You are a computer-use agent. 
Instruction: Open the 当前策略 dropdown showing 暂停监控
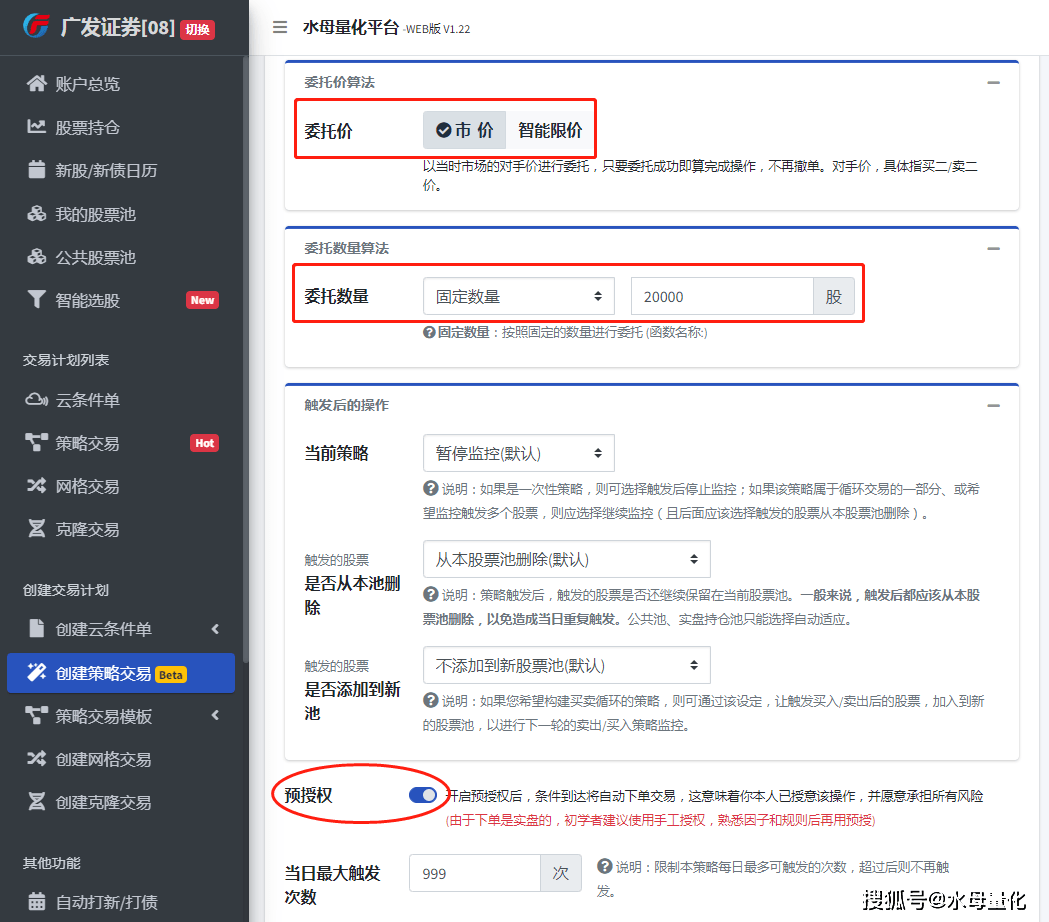[518, 453]
